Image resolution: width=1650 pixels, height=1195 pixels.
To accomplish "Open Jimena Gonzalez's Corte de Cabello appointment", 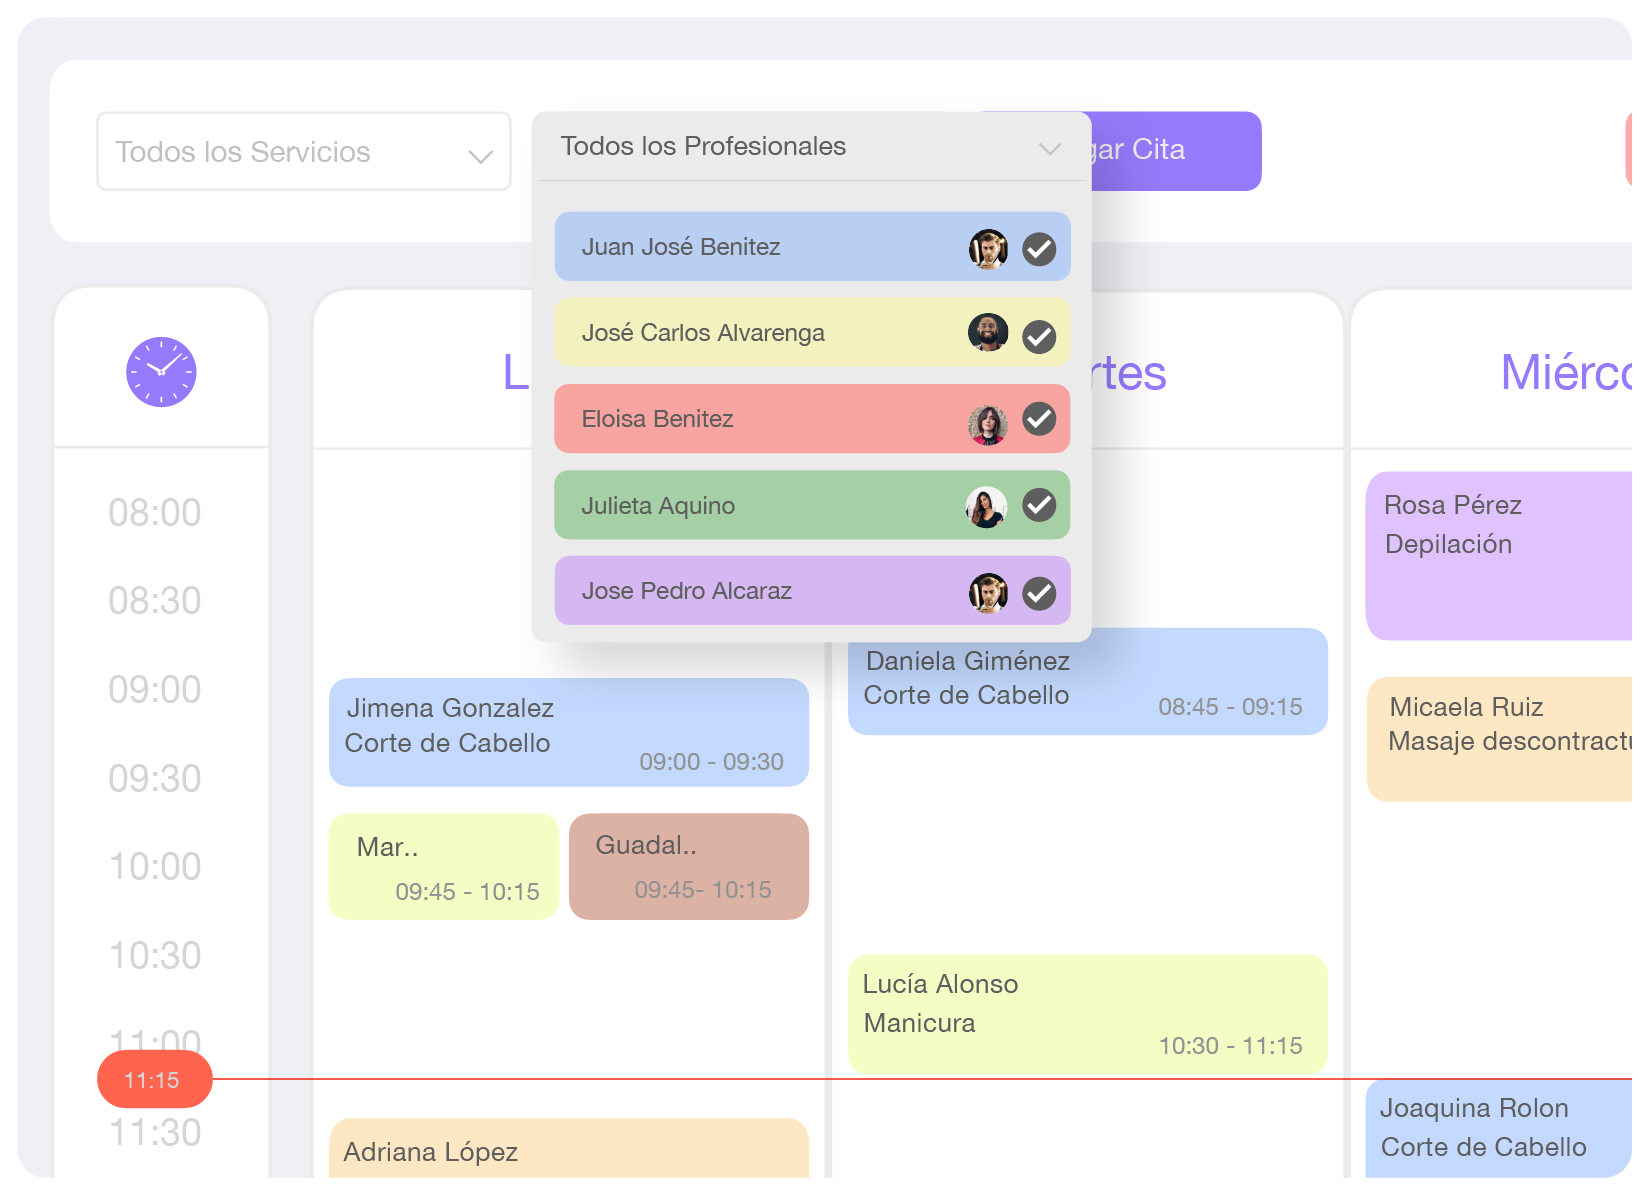I will (568, 732).
